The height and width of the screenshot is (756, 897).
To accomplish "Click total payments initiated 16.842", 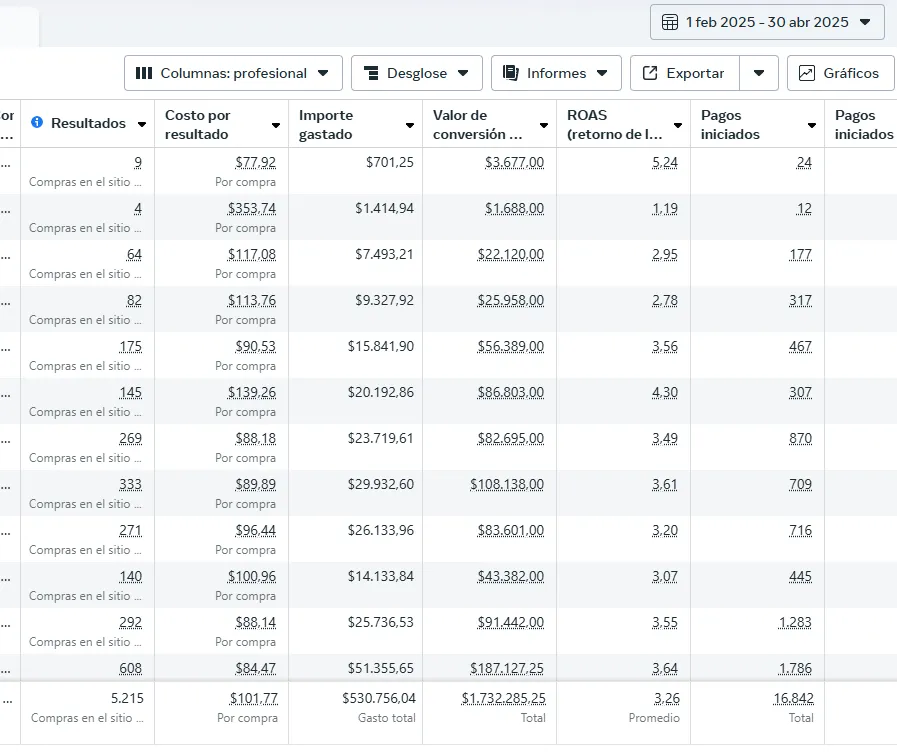I will click(x=793, y=699).
